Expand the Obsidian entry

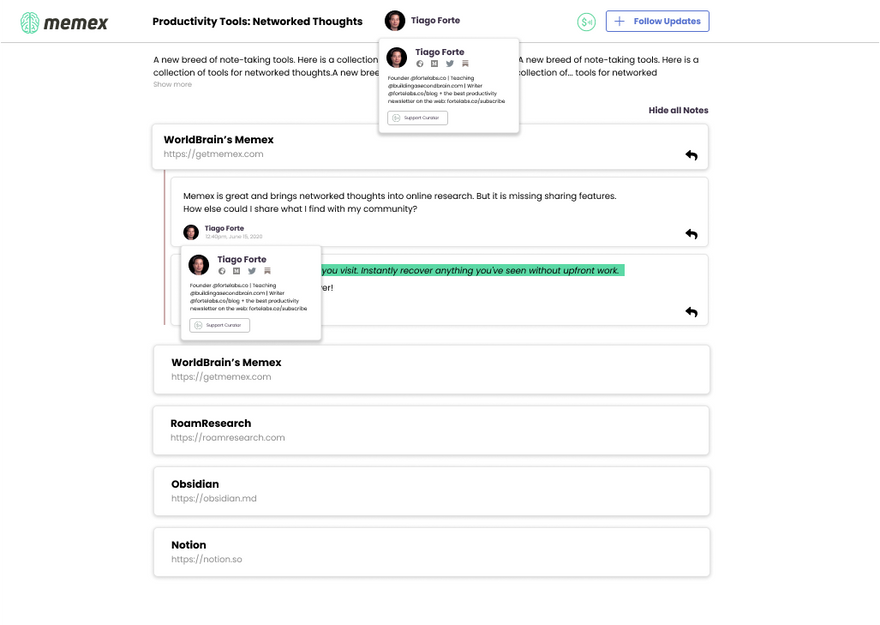(431, 491)
